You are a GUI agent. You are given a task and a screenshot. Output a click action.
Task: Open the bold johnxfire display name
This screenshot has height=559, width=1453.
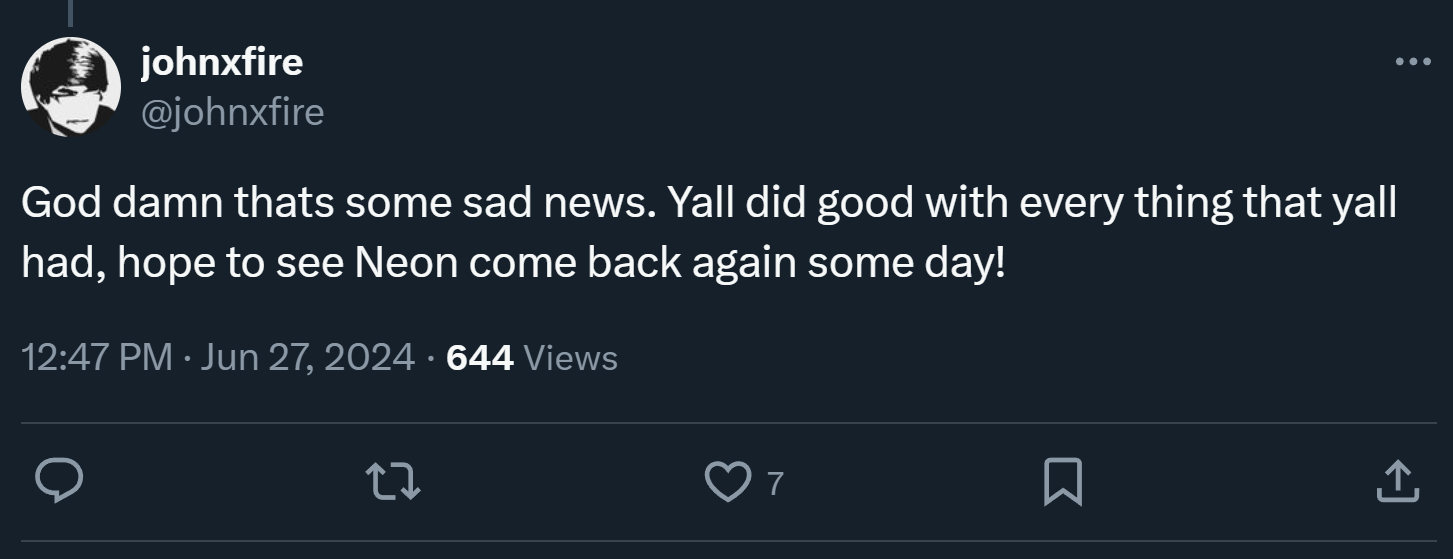[222, 63]
